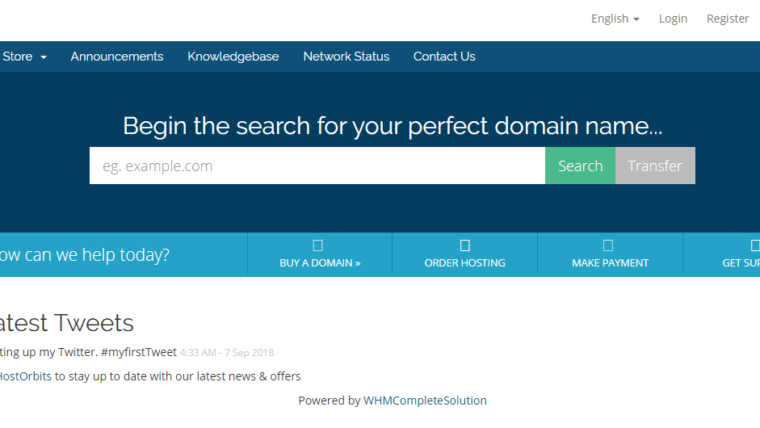
Task: Click the tweet timestamp 4:33 AM - 7 Sep 2018
Action: coord(227,353)
